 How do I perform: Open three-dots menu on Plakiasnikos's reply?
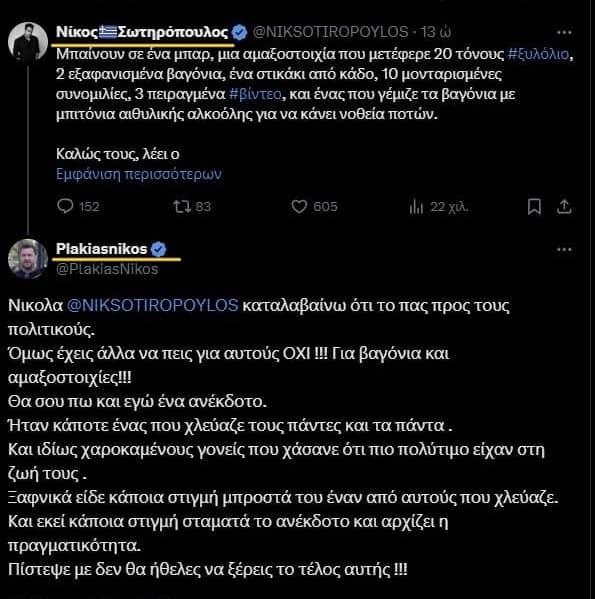click(x=564, y=250)
